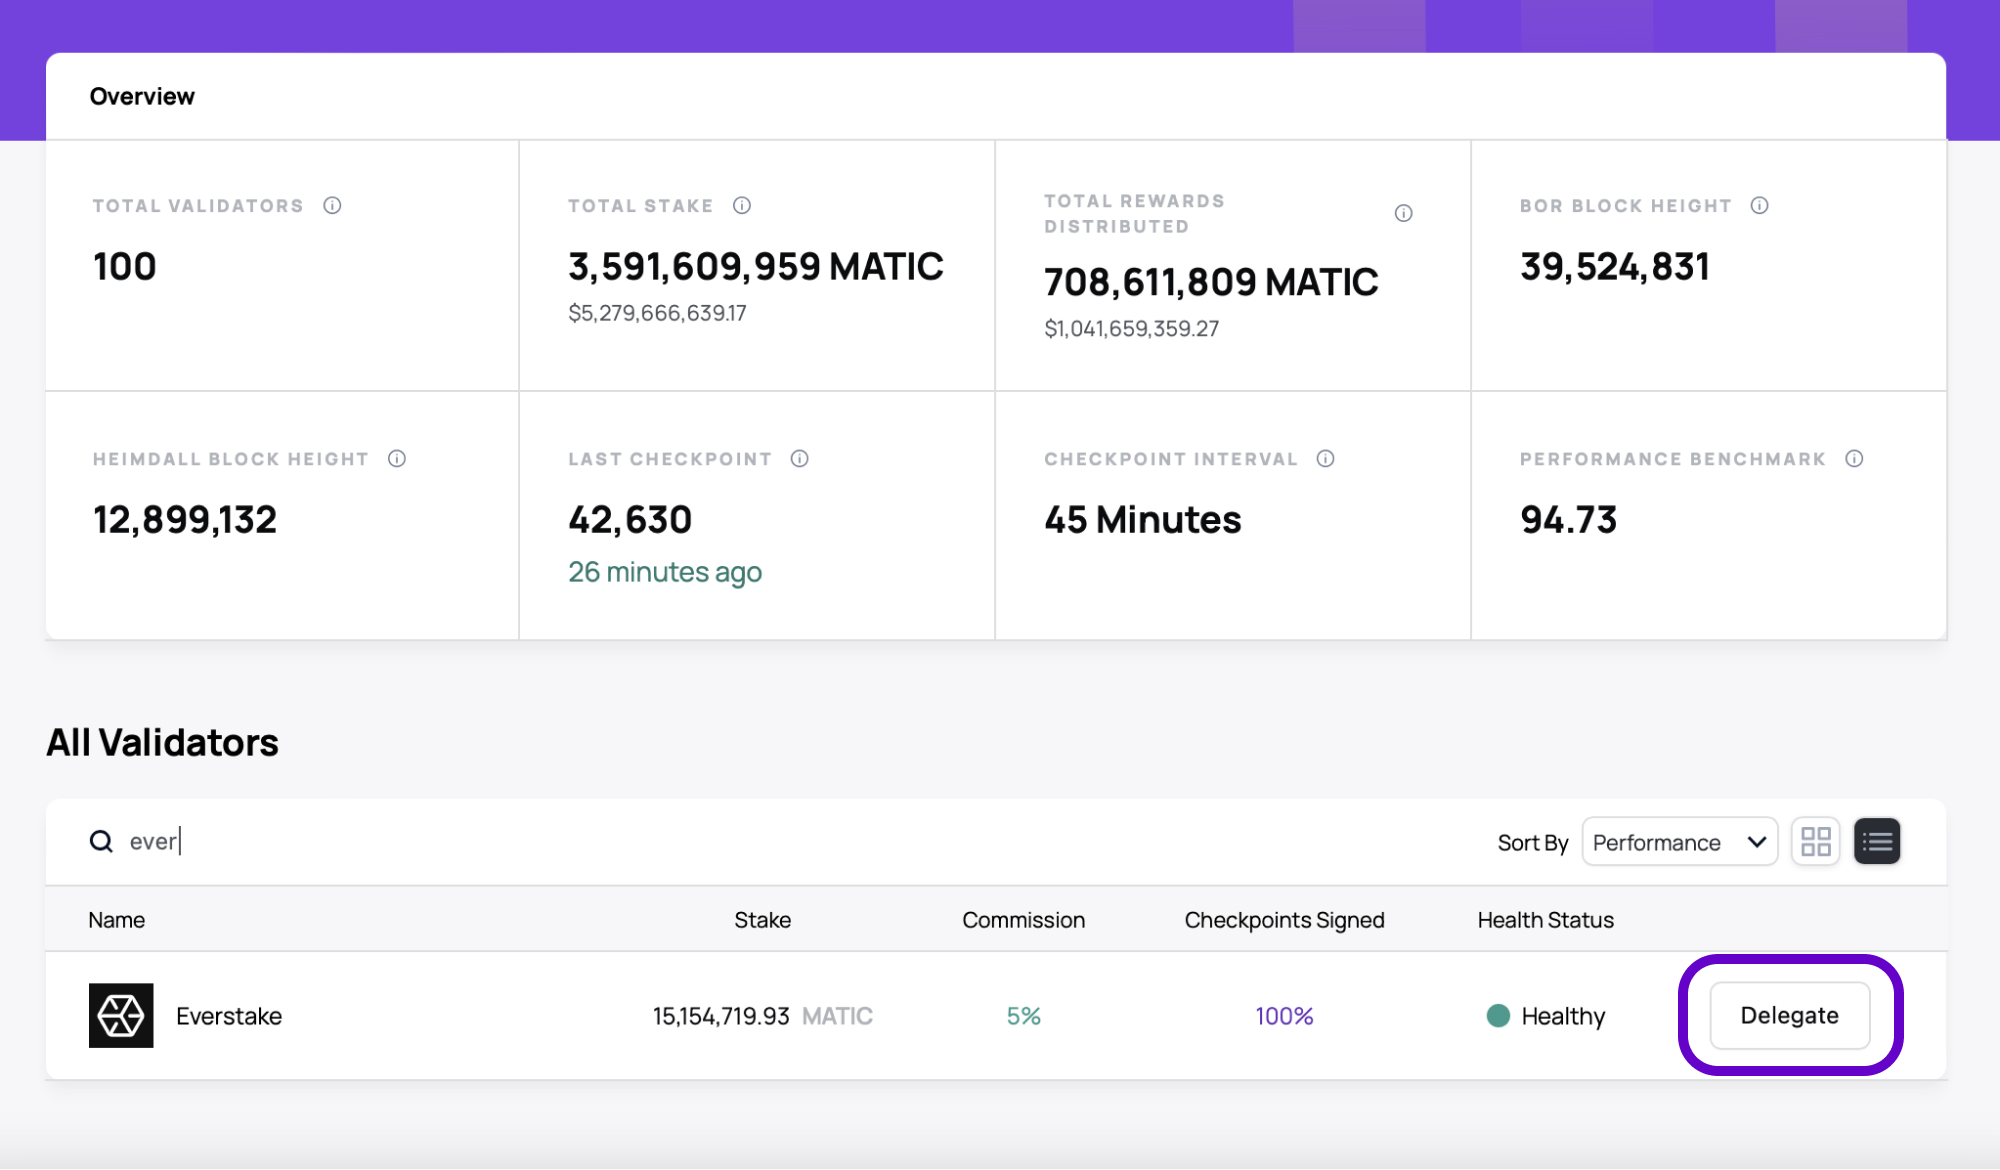Viewport: 2000px width, 1170px height.
Task: Click the Name column header
Action: pyautogui.click(x=116, y=920)
